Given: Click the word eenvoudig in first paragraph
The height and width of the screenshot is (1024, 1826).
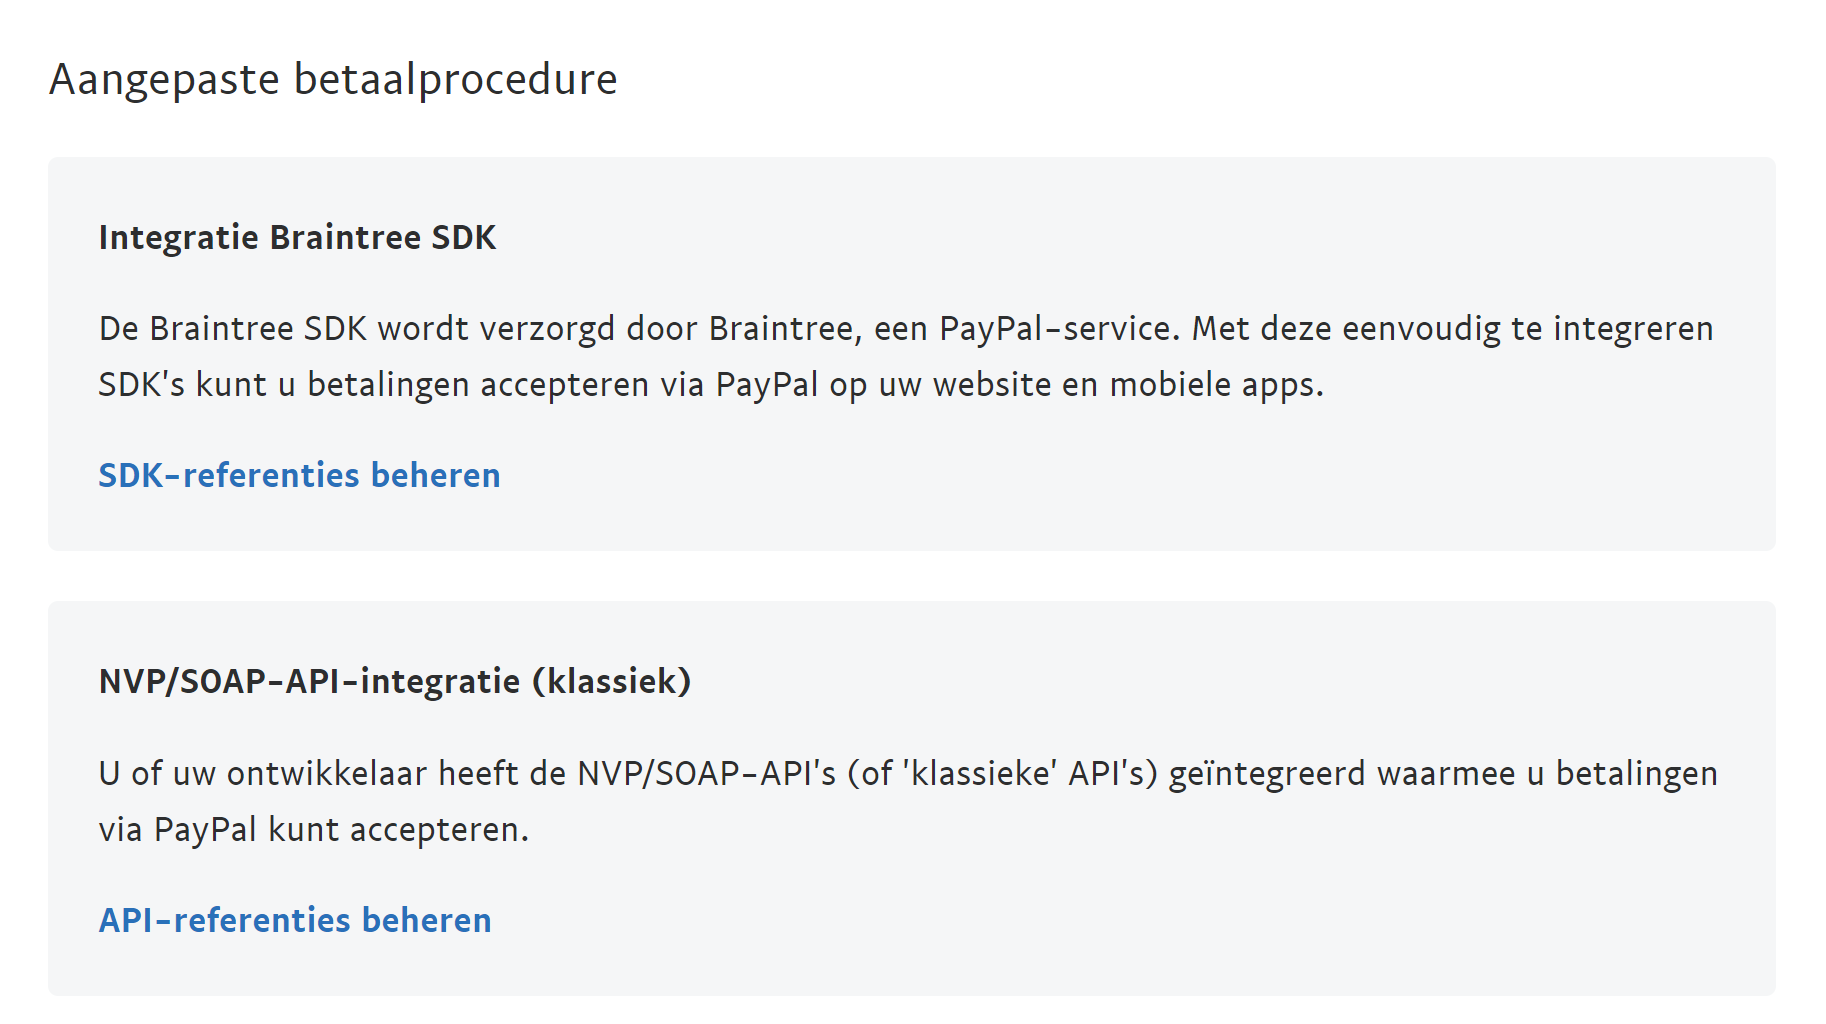Looking at the screenshot, I should (1421, 329).
